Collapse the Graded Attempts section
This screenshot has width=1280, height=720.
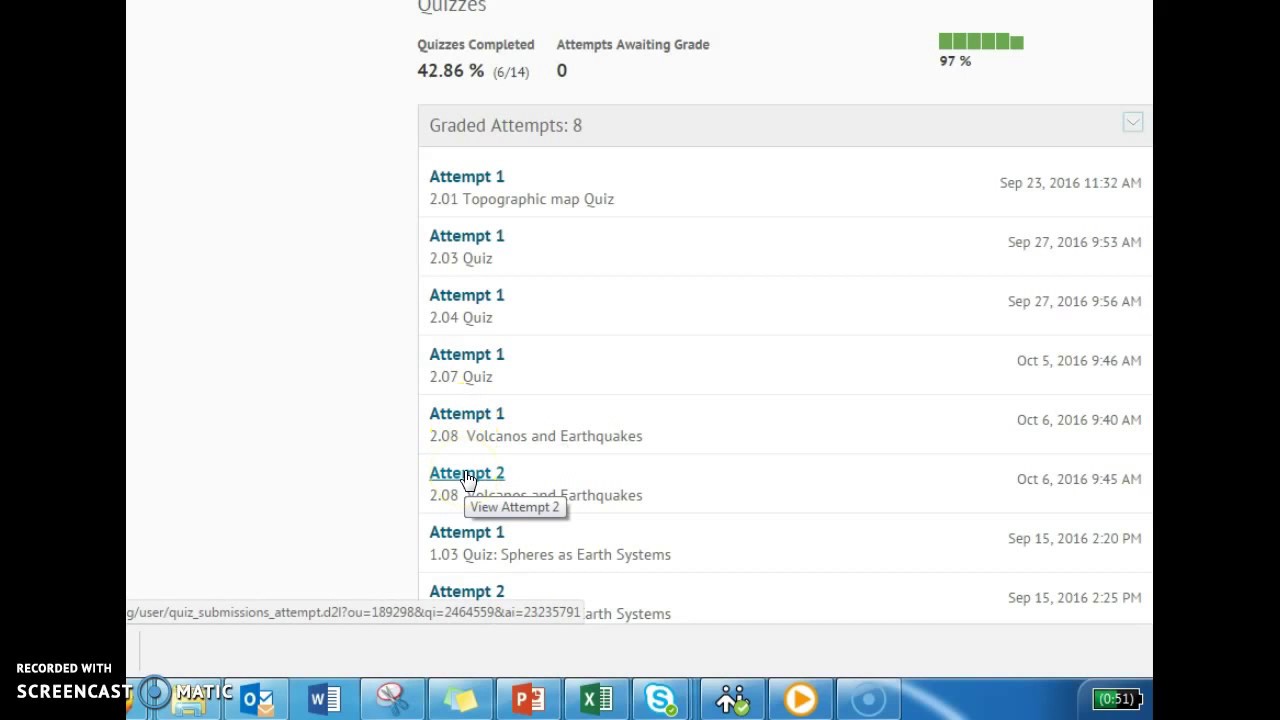(1132, 122)
